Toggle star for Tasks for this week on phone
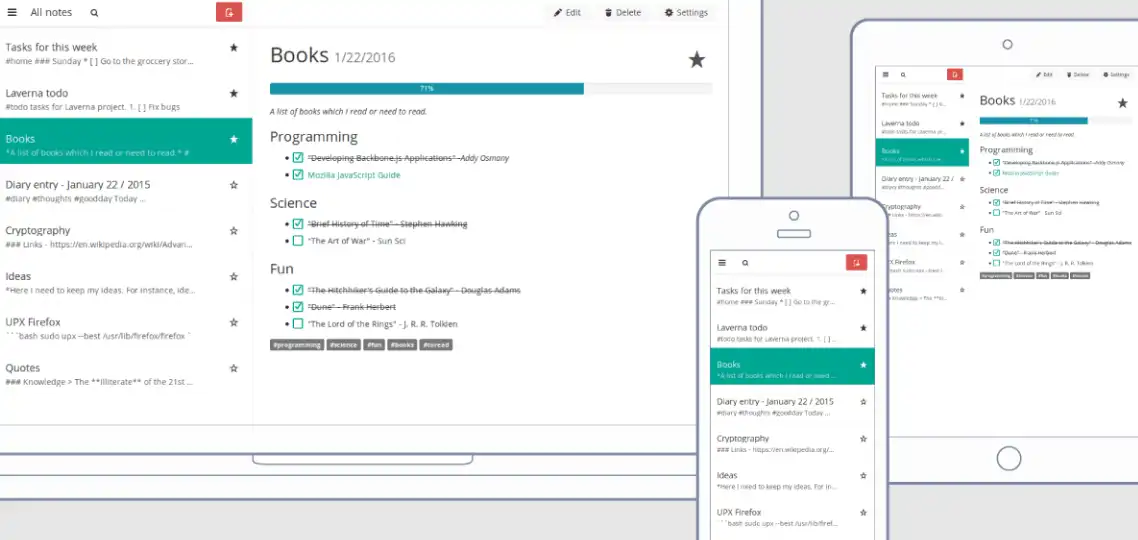 click(863, 291)
